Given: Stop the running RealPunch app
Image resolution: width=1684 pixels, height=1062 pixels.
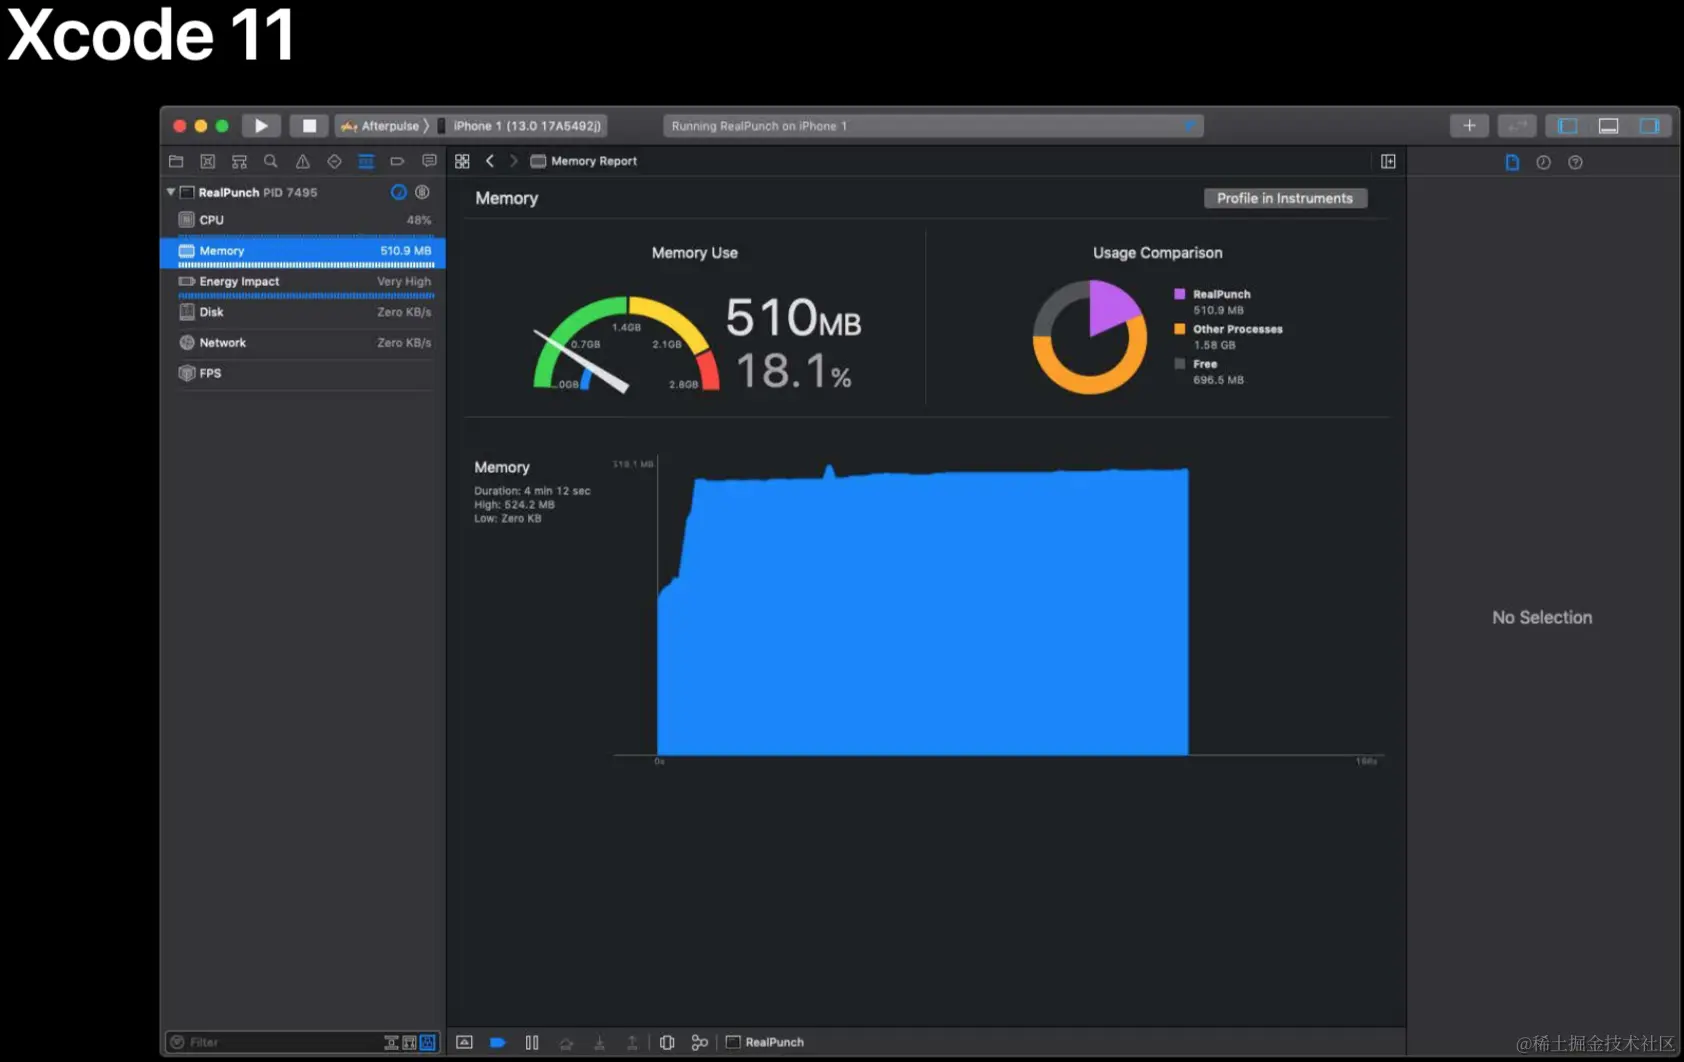Looking at the screenshot, I should 309,126.
